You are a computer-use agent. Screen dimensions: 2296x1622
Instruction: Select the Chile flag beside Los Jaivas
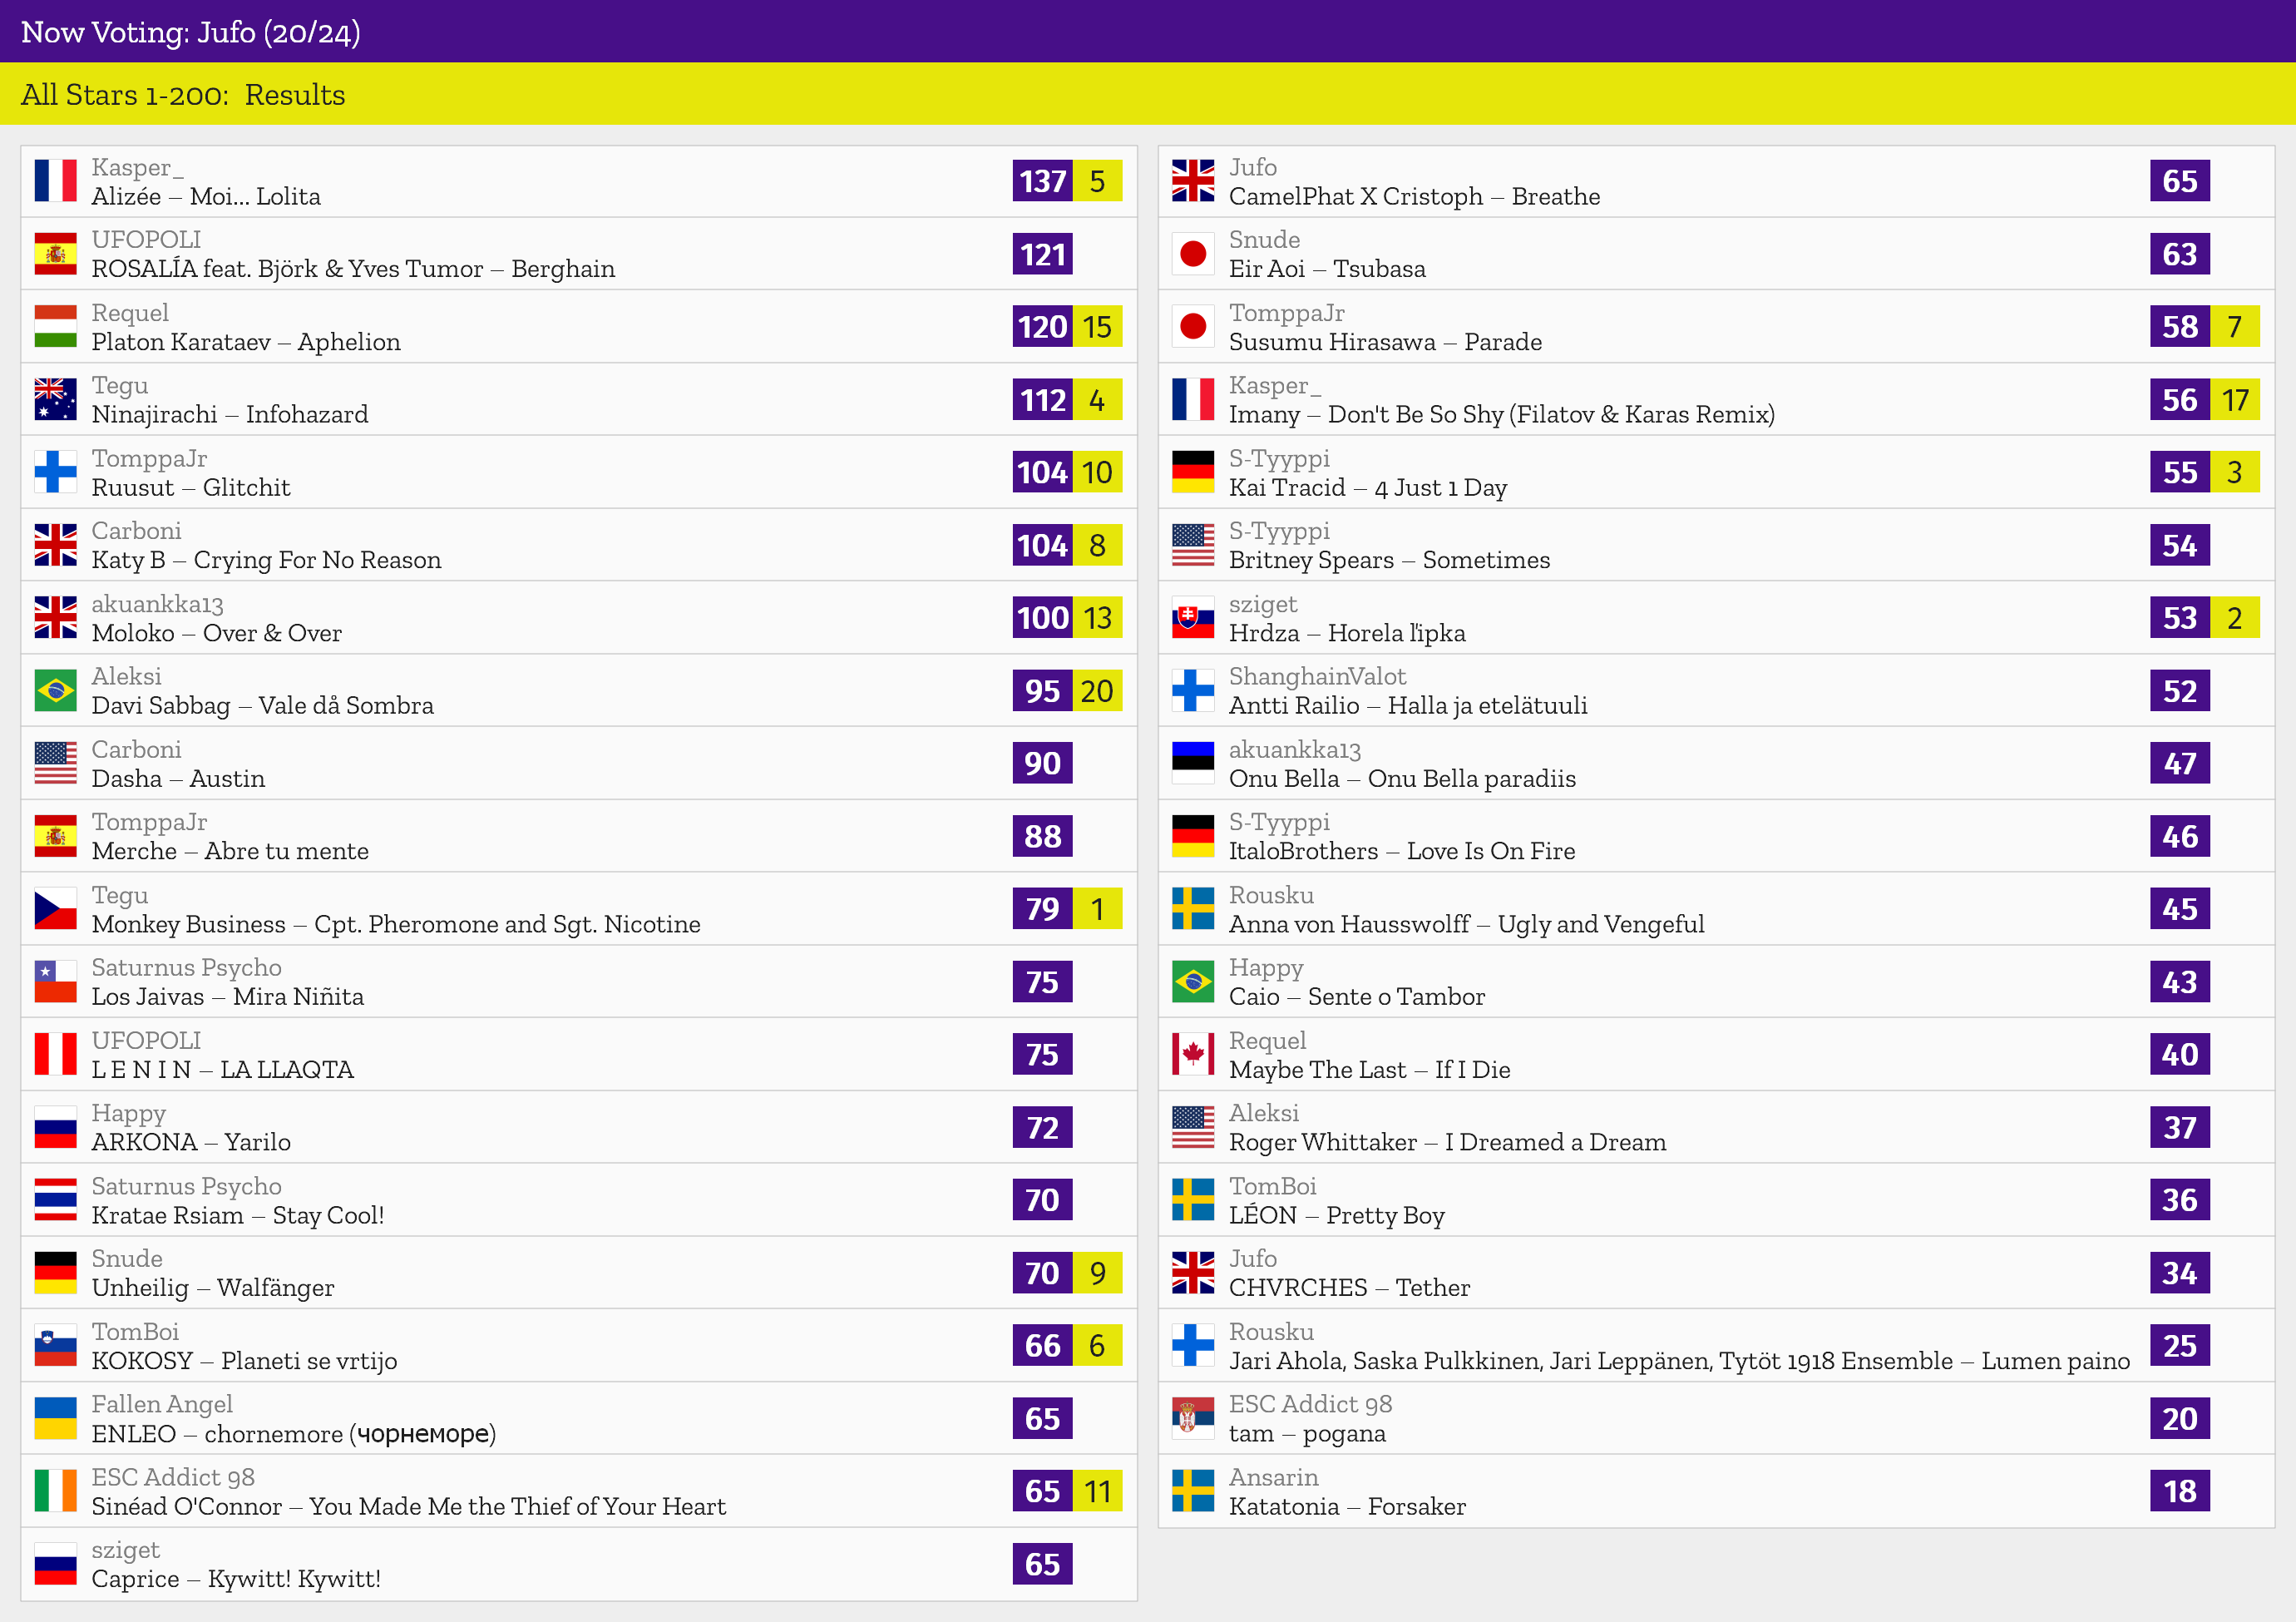(55, 981)
